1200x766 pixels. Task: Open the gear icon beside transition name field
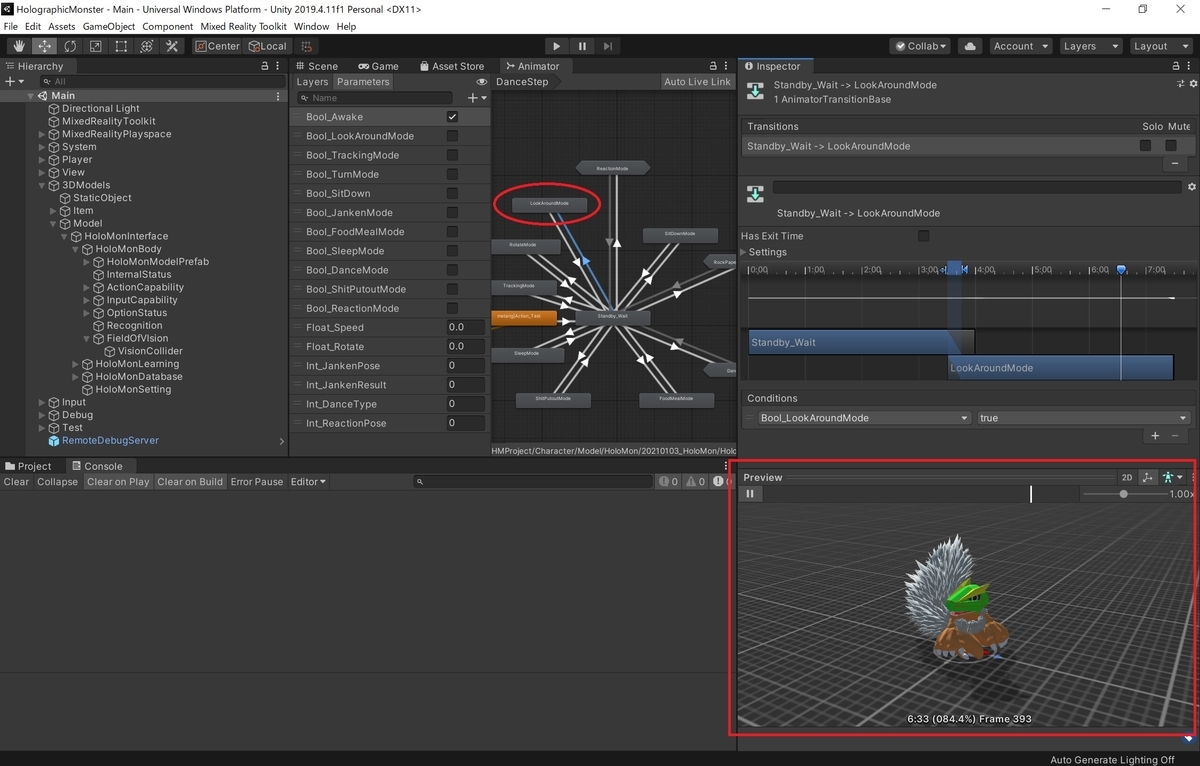pos(1191,187)
